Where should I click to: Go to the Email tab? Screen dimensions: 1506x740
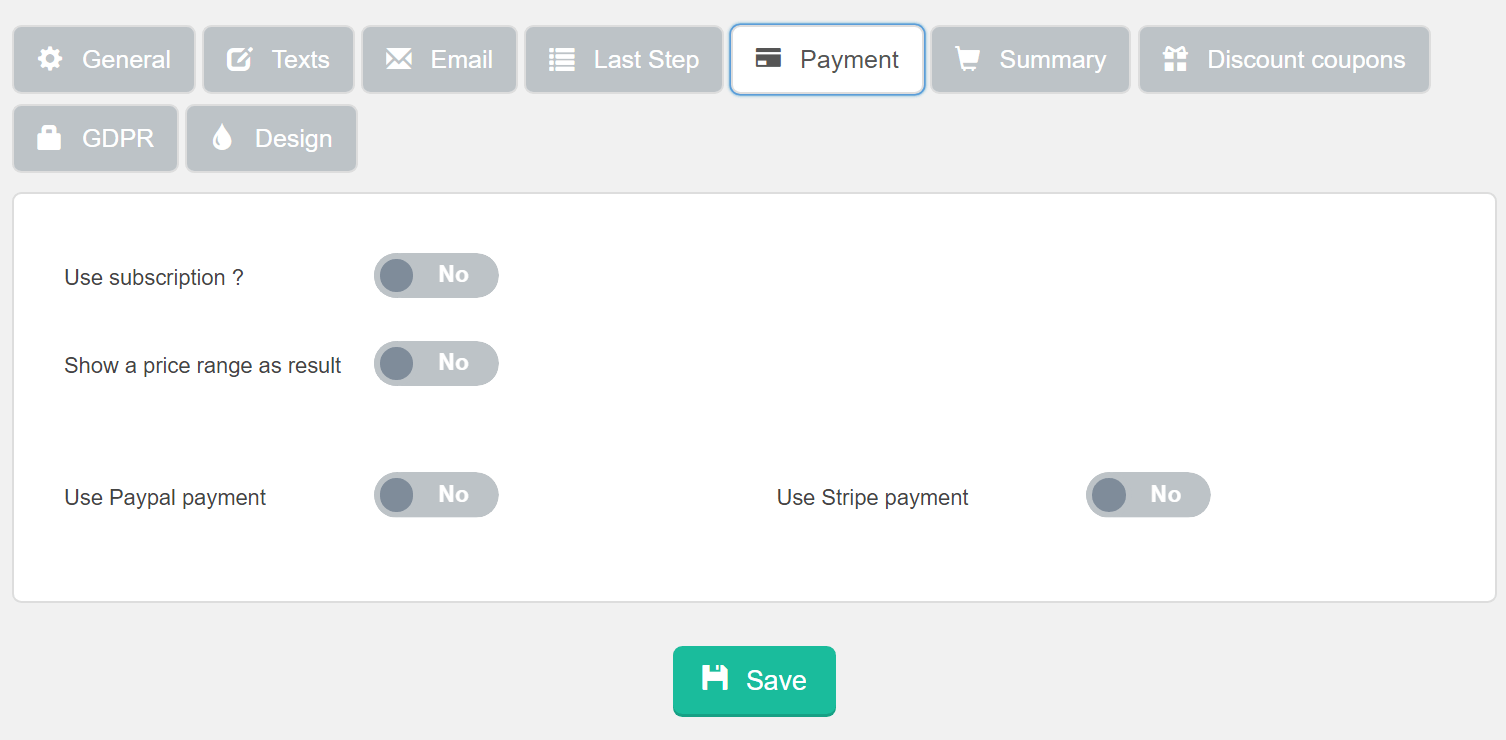point(439,59)
